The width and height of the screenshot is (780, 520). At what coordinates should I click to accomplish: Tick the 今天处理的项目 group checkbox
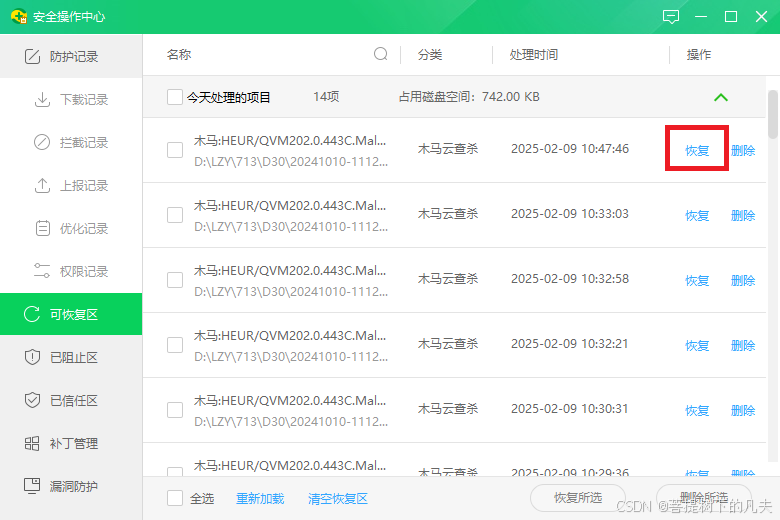[175, 97]
